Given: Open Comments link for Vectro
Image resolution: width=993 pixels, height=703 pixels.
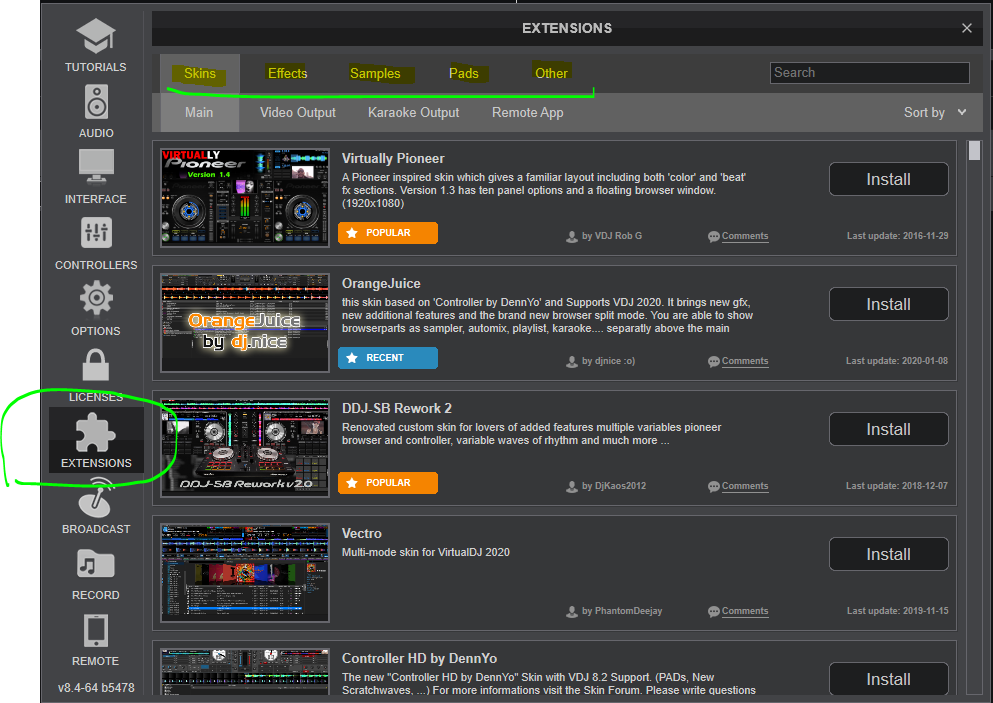Looking at the screenshot, I should tap(745, 611).
